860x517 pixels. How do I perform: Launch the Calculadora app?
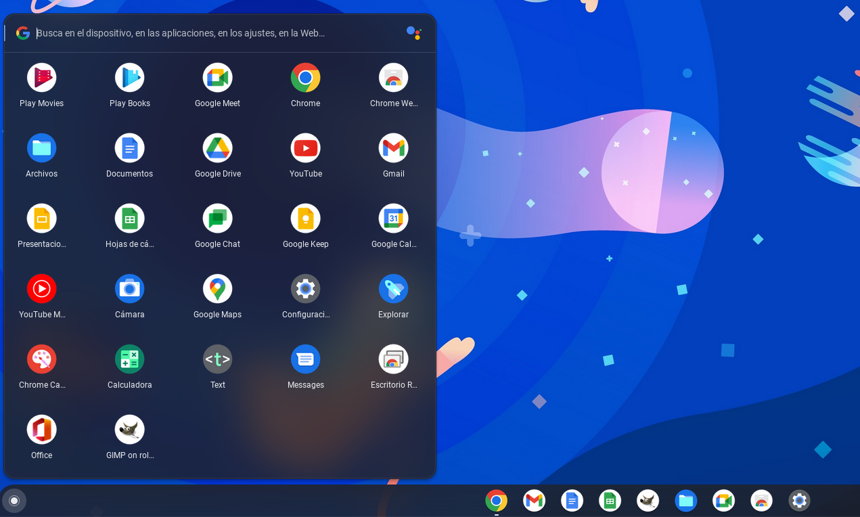click(130, 359)
